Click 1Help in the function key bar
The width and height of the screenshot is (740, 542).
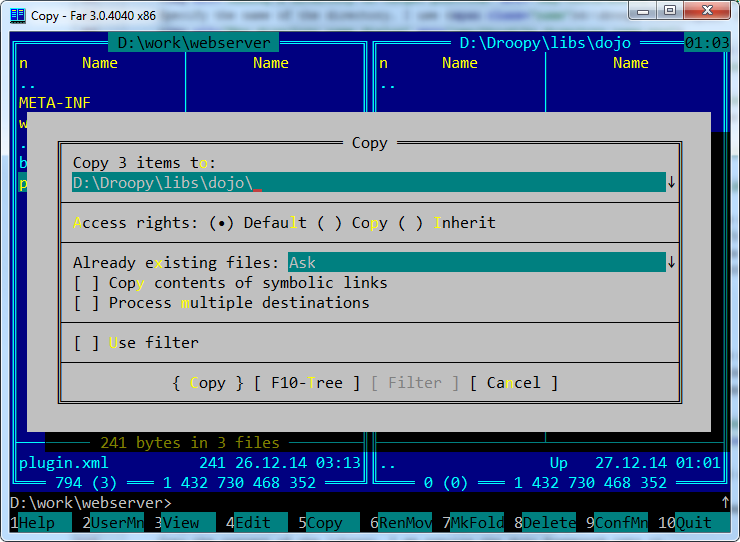tap(41, 523)
